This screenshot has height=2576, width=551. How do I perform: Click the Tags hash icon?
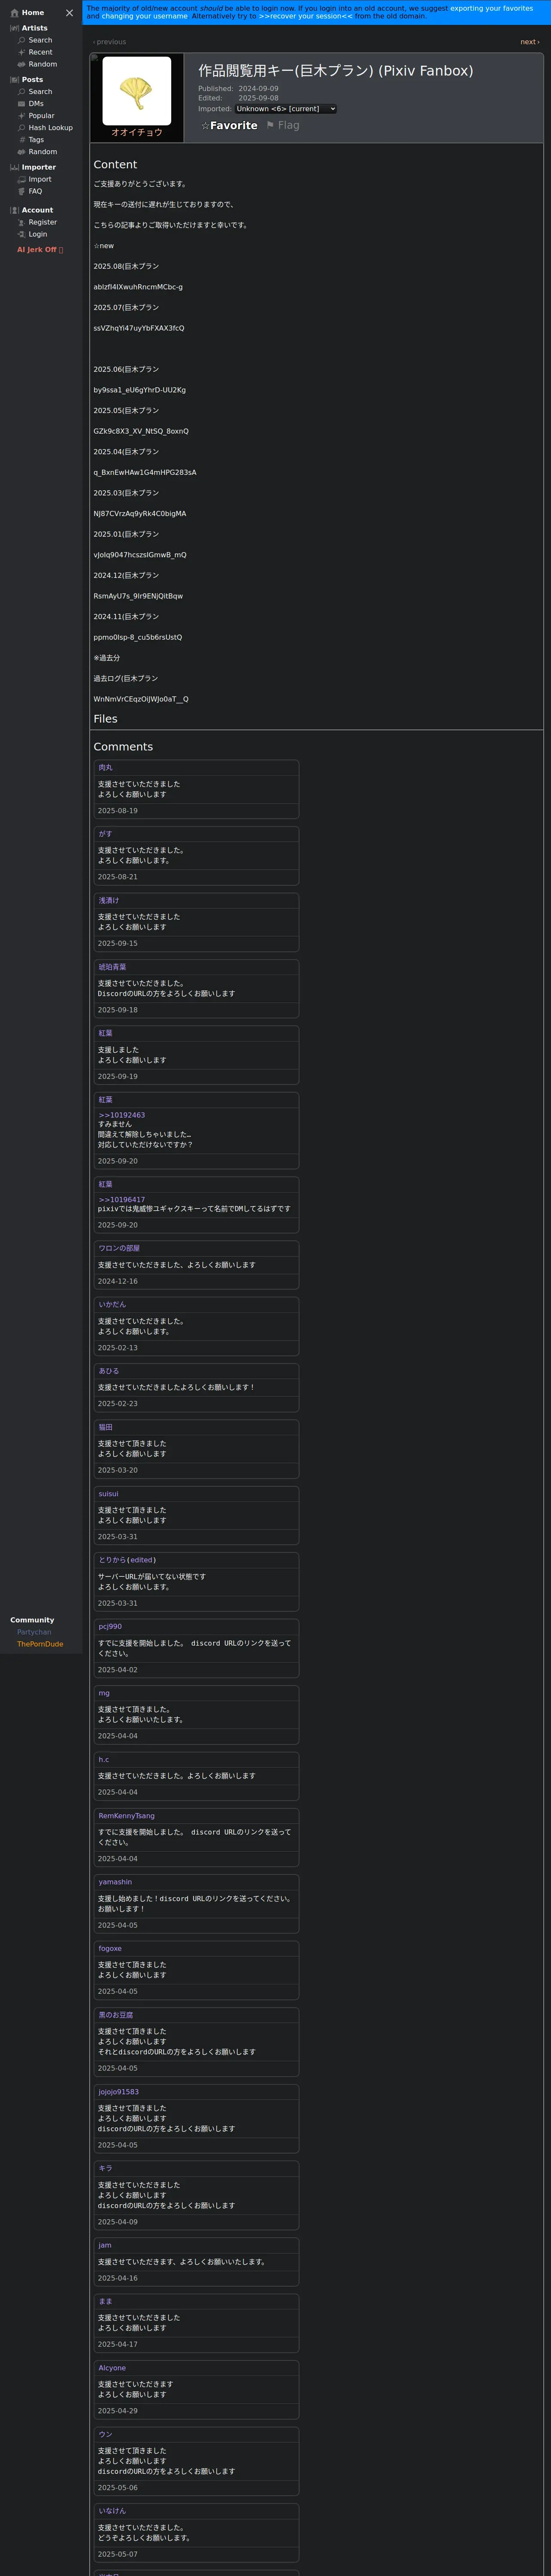(x=22, y=140)
